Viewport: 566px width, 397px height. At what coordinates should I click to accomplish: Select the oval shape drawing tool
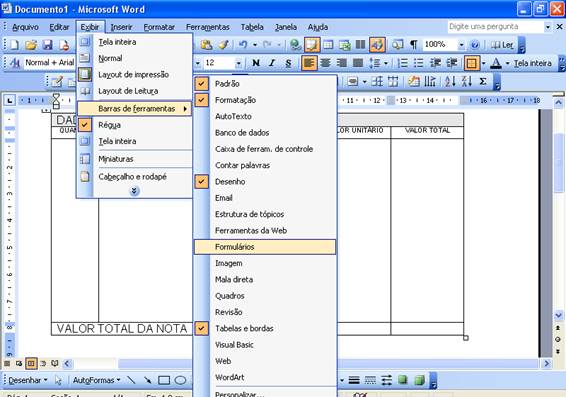(x=180, y=380)
